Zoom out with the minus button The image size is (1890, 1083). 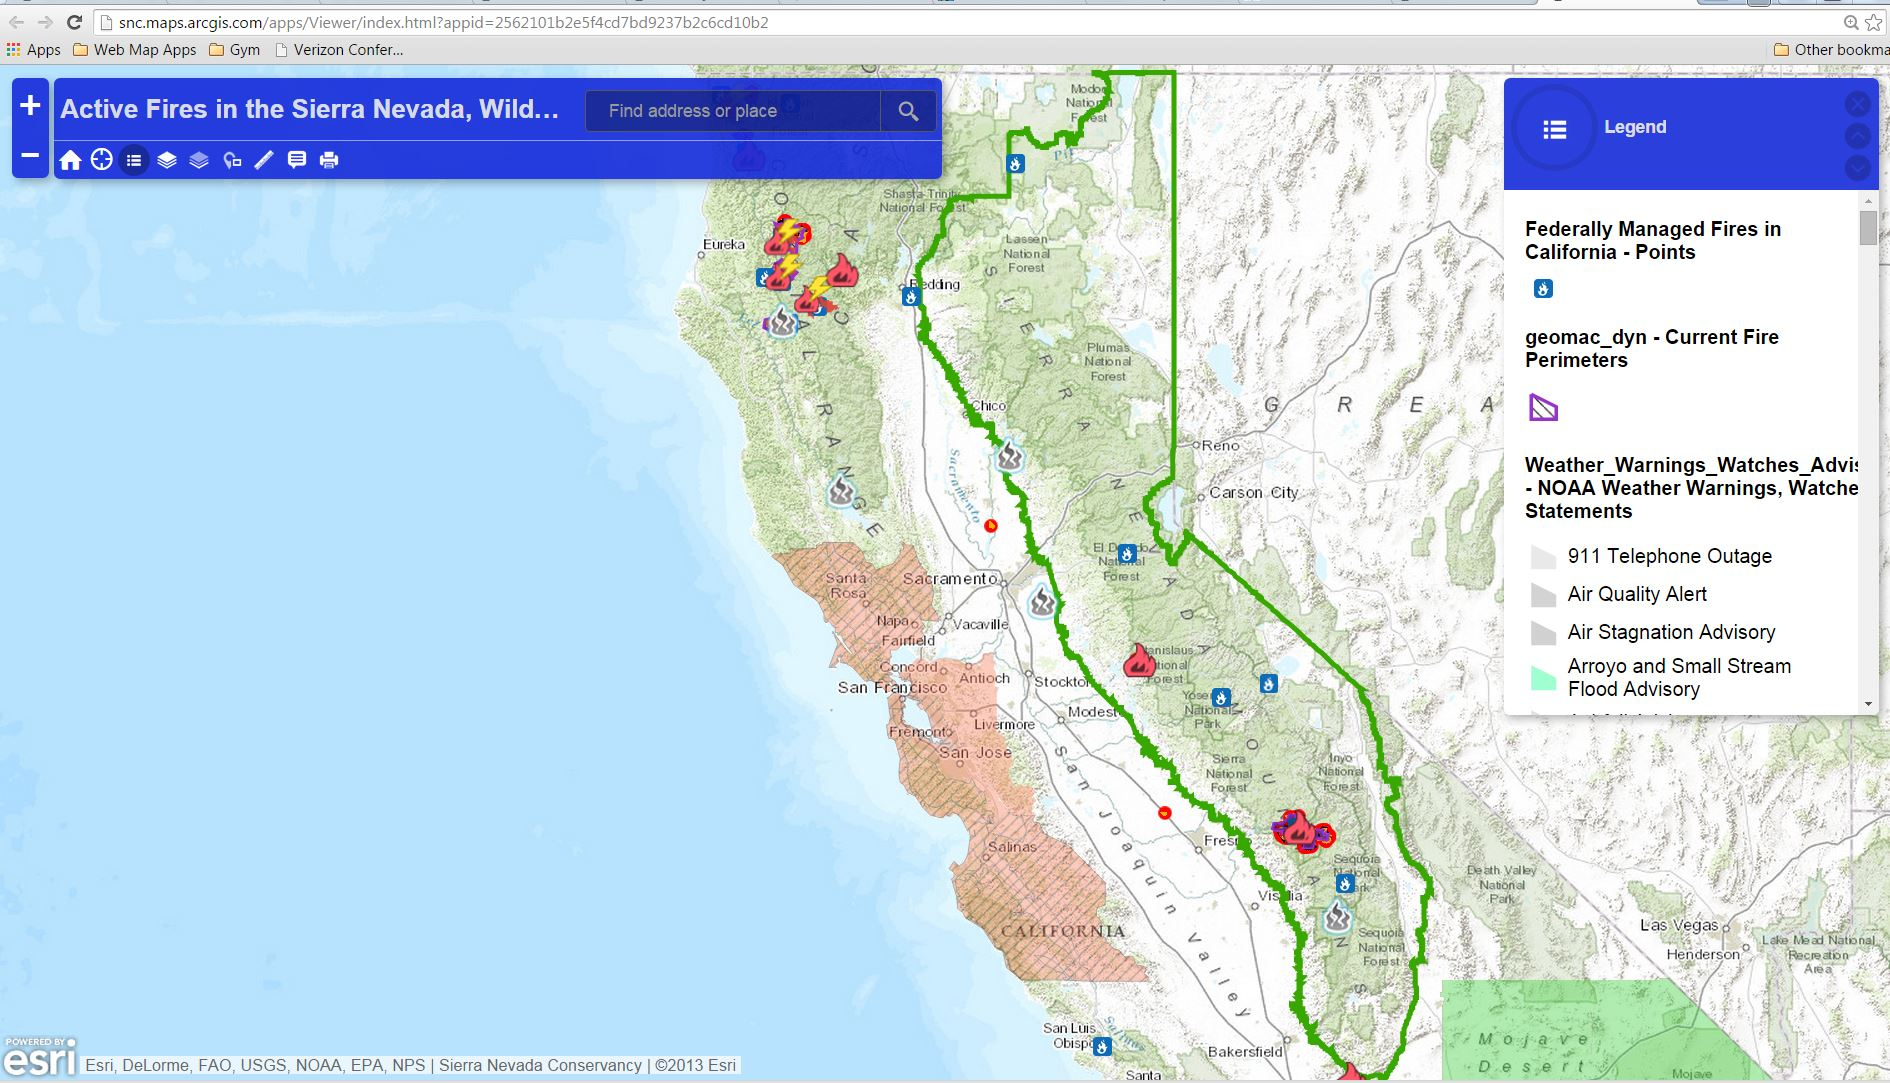(30, 155)
